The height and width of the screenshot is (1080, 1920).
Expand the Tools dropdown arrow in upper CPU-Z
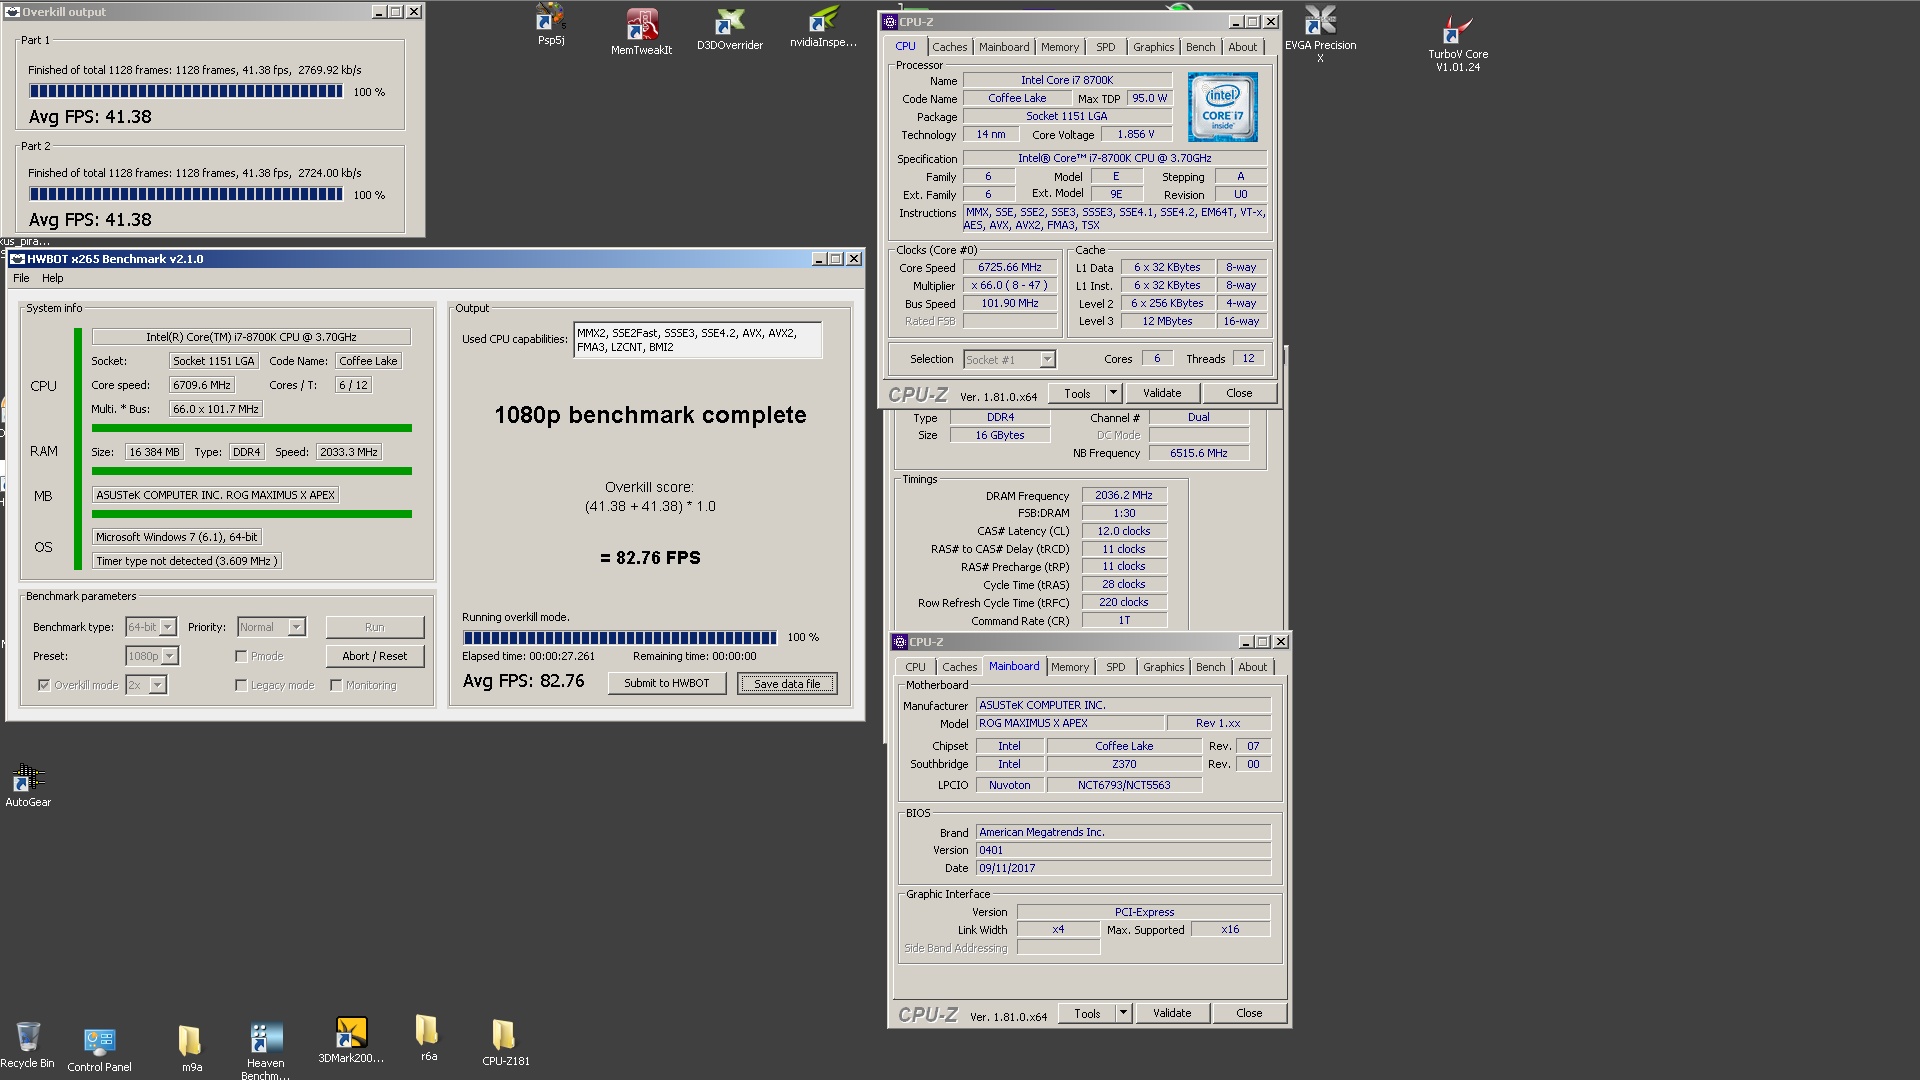click(1113, 393)
